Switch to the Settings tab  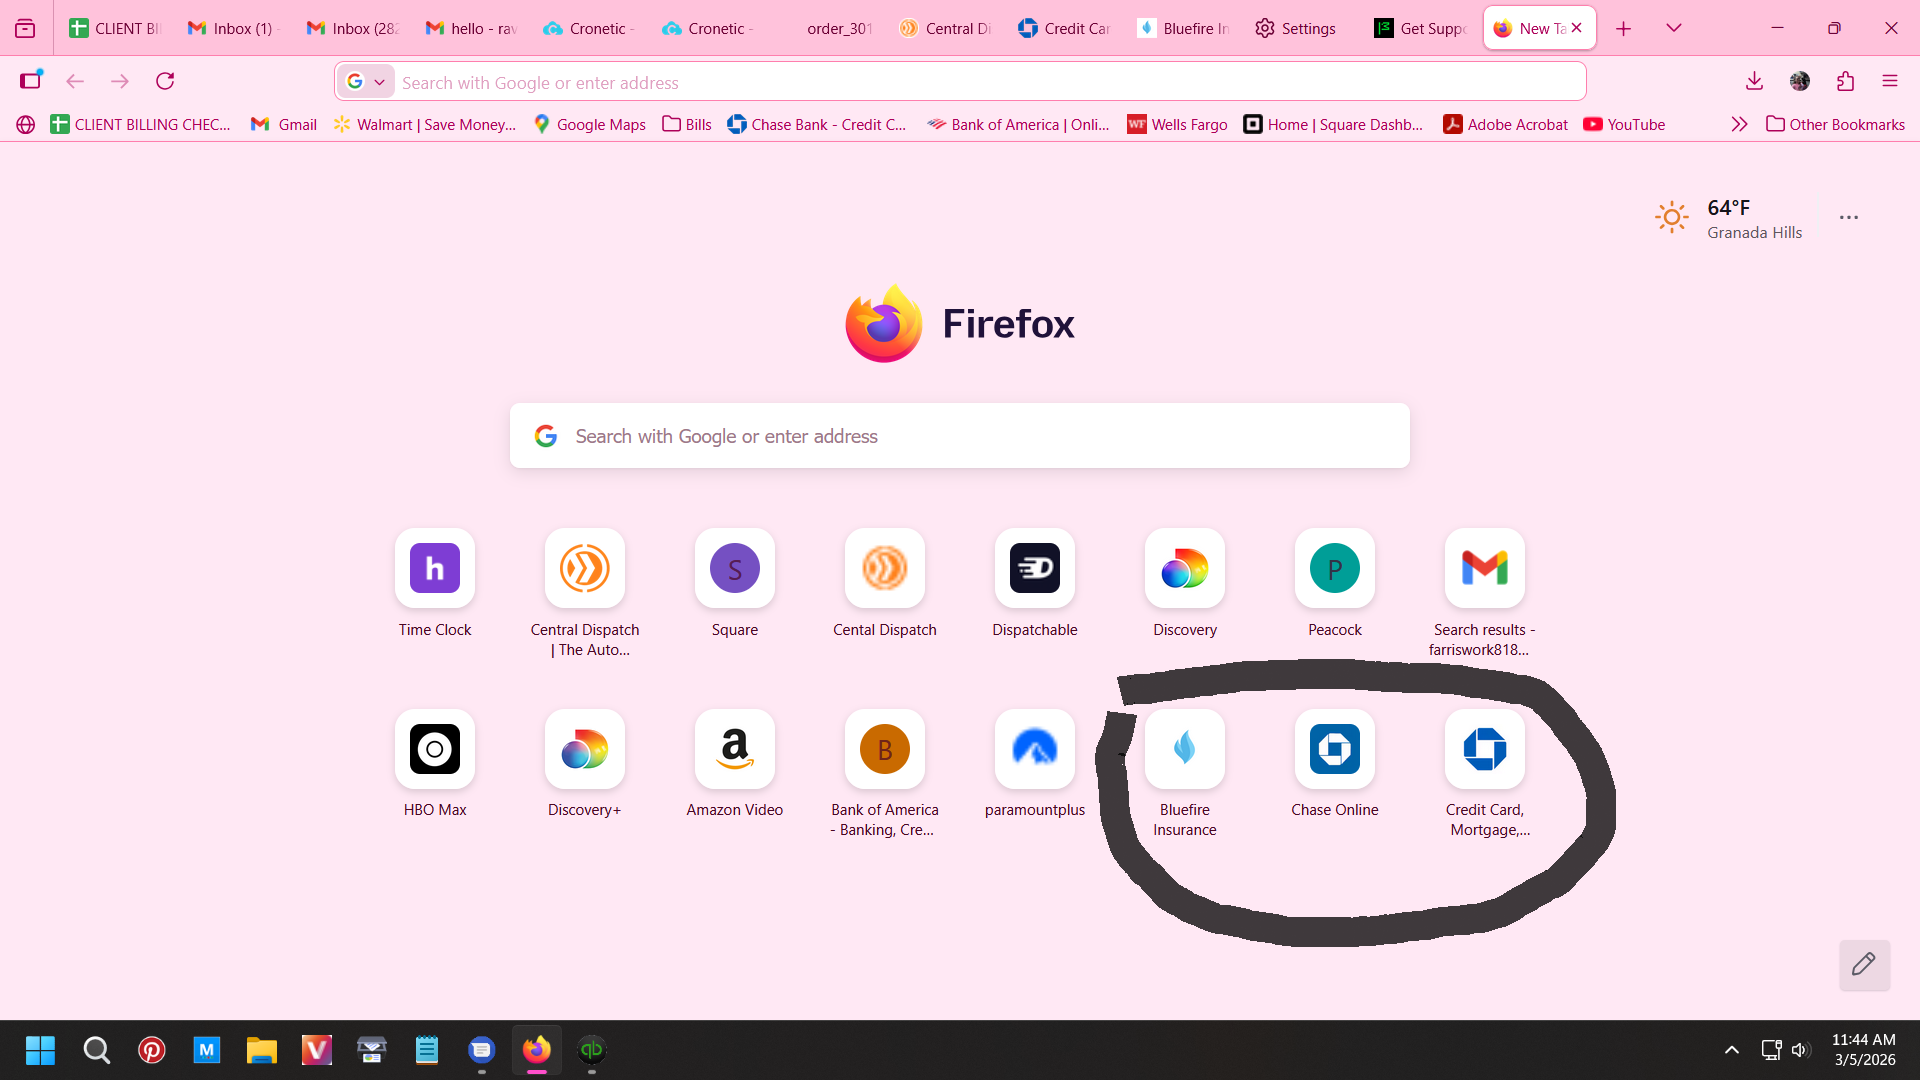(x=1296, y=28)
